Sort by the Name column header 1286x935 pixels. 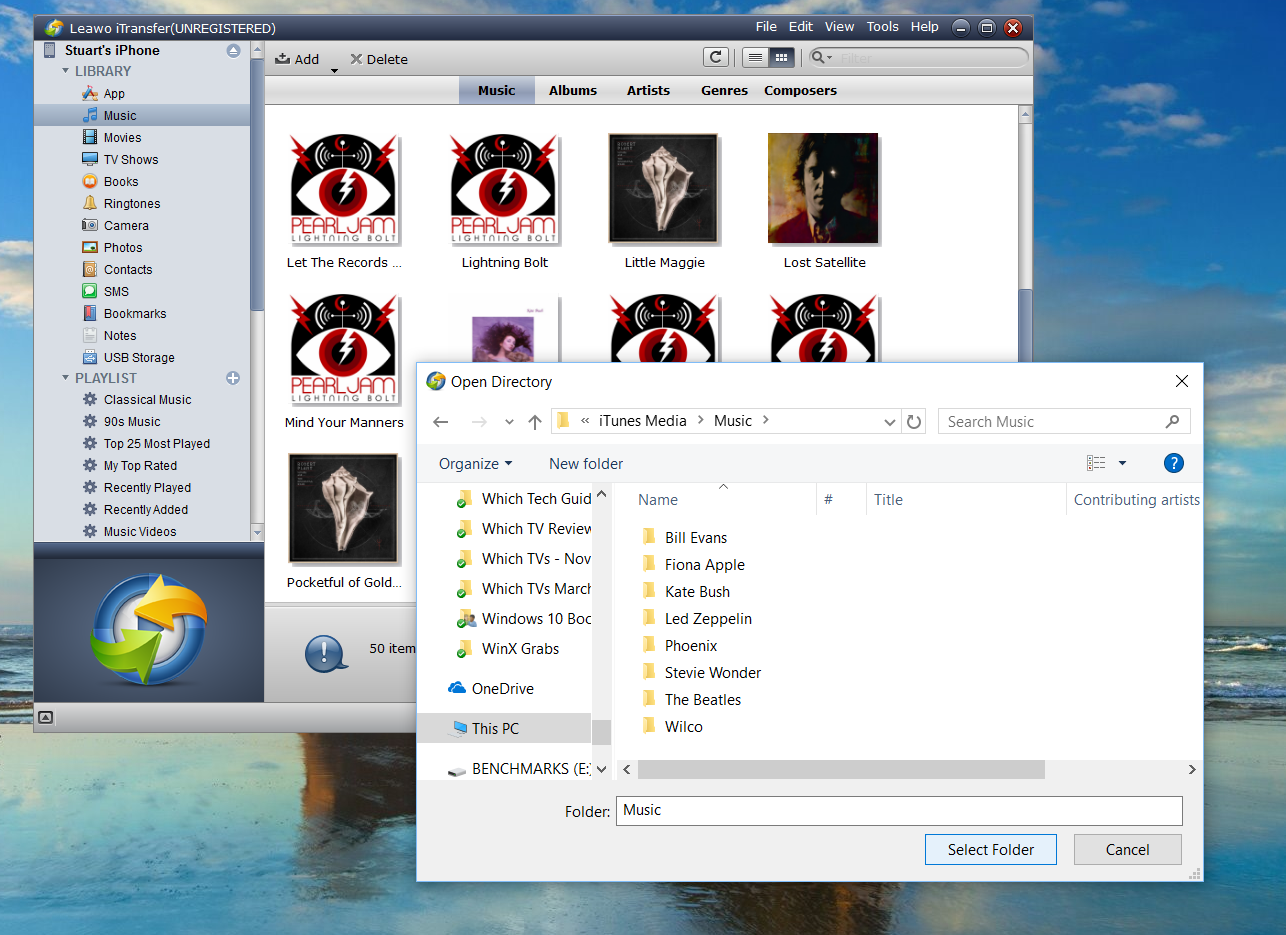[x=658, y=499]
